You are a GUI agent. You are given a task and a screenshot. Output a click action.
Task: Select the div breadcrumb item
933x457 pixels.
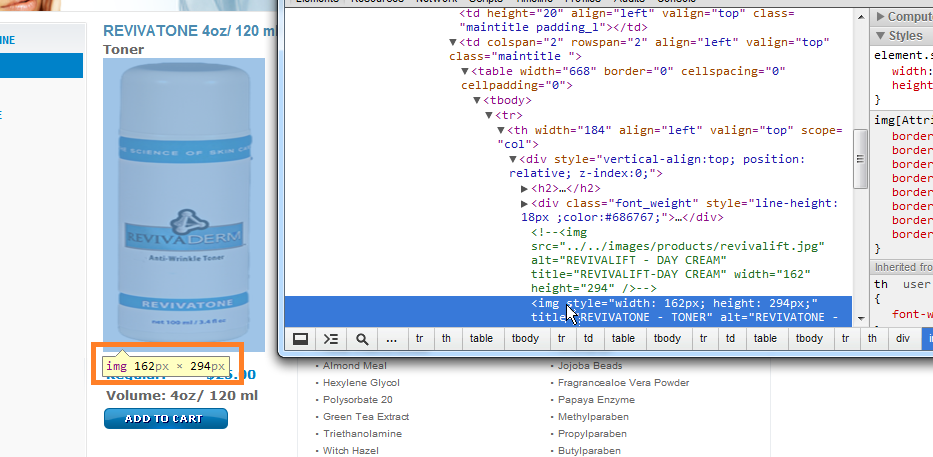(903, 339)
